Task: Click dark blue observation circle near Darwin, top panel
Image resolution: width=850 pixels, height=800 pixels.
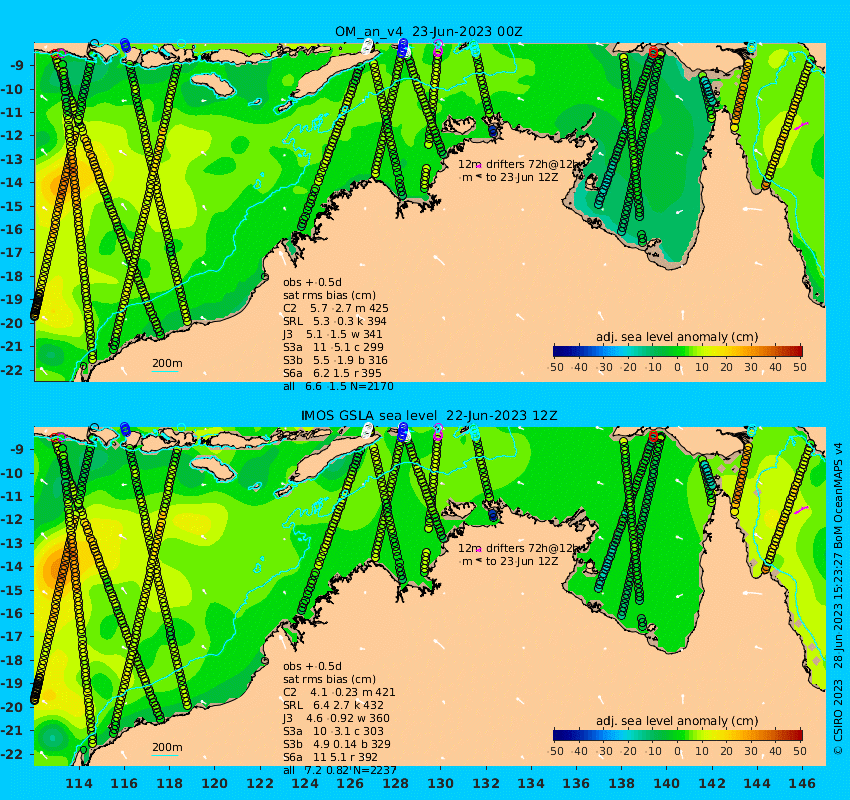Action: [493, 132]
